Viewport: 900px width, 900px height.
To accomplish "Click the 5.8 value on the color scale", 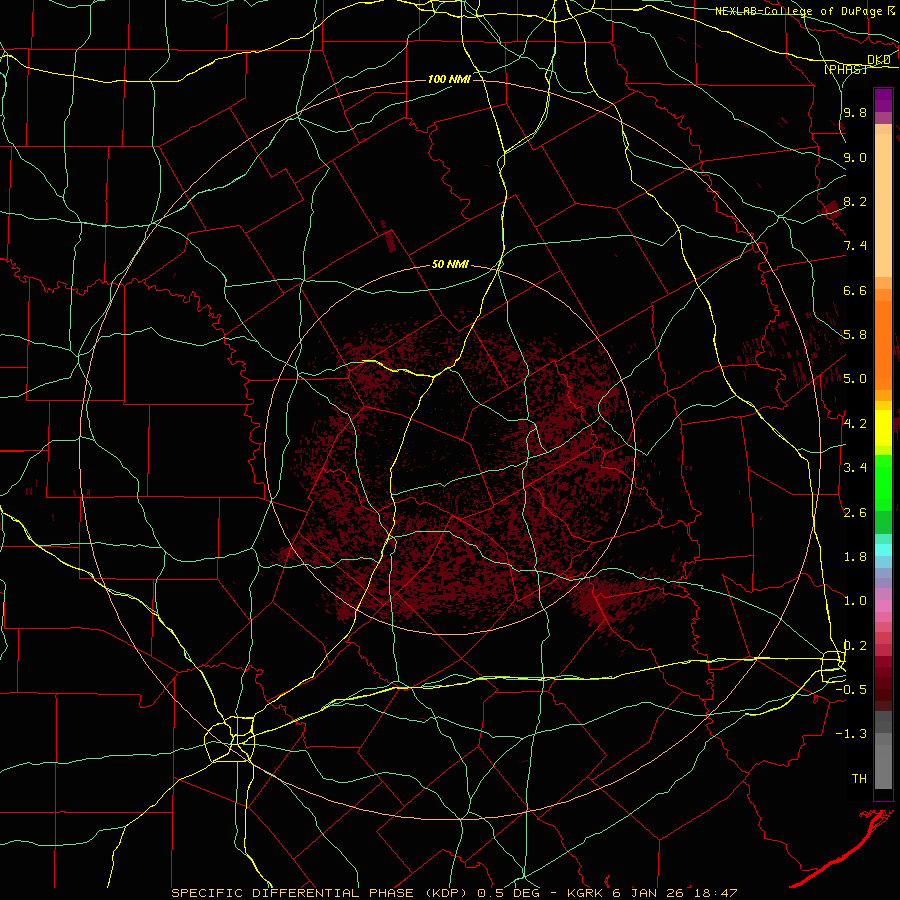I will click(x=855, y=335).
